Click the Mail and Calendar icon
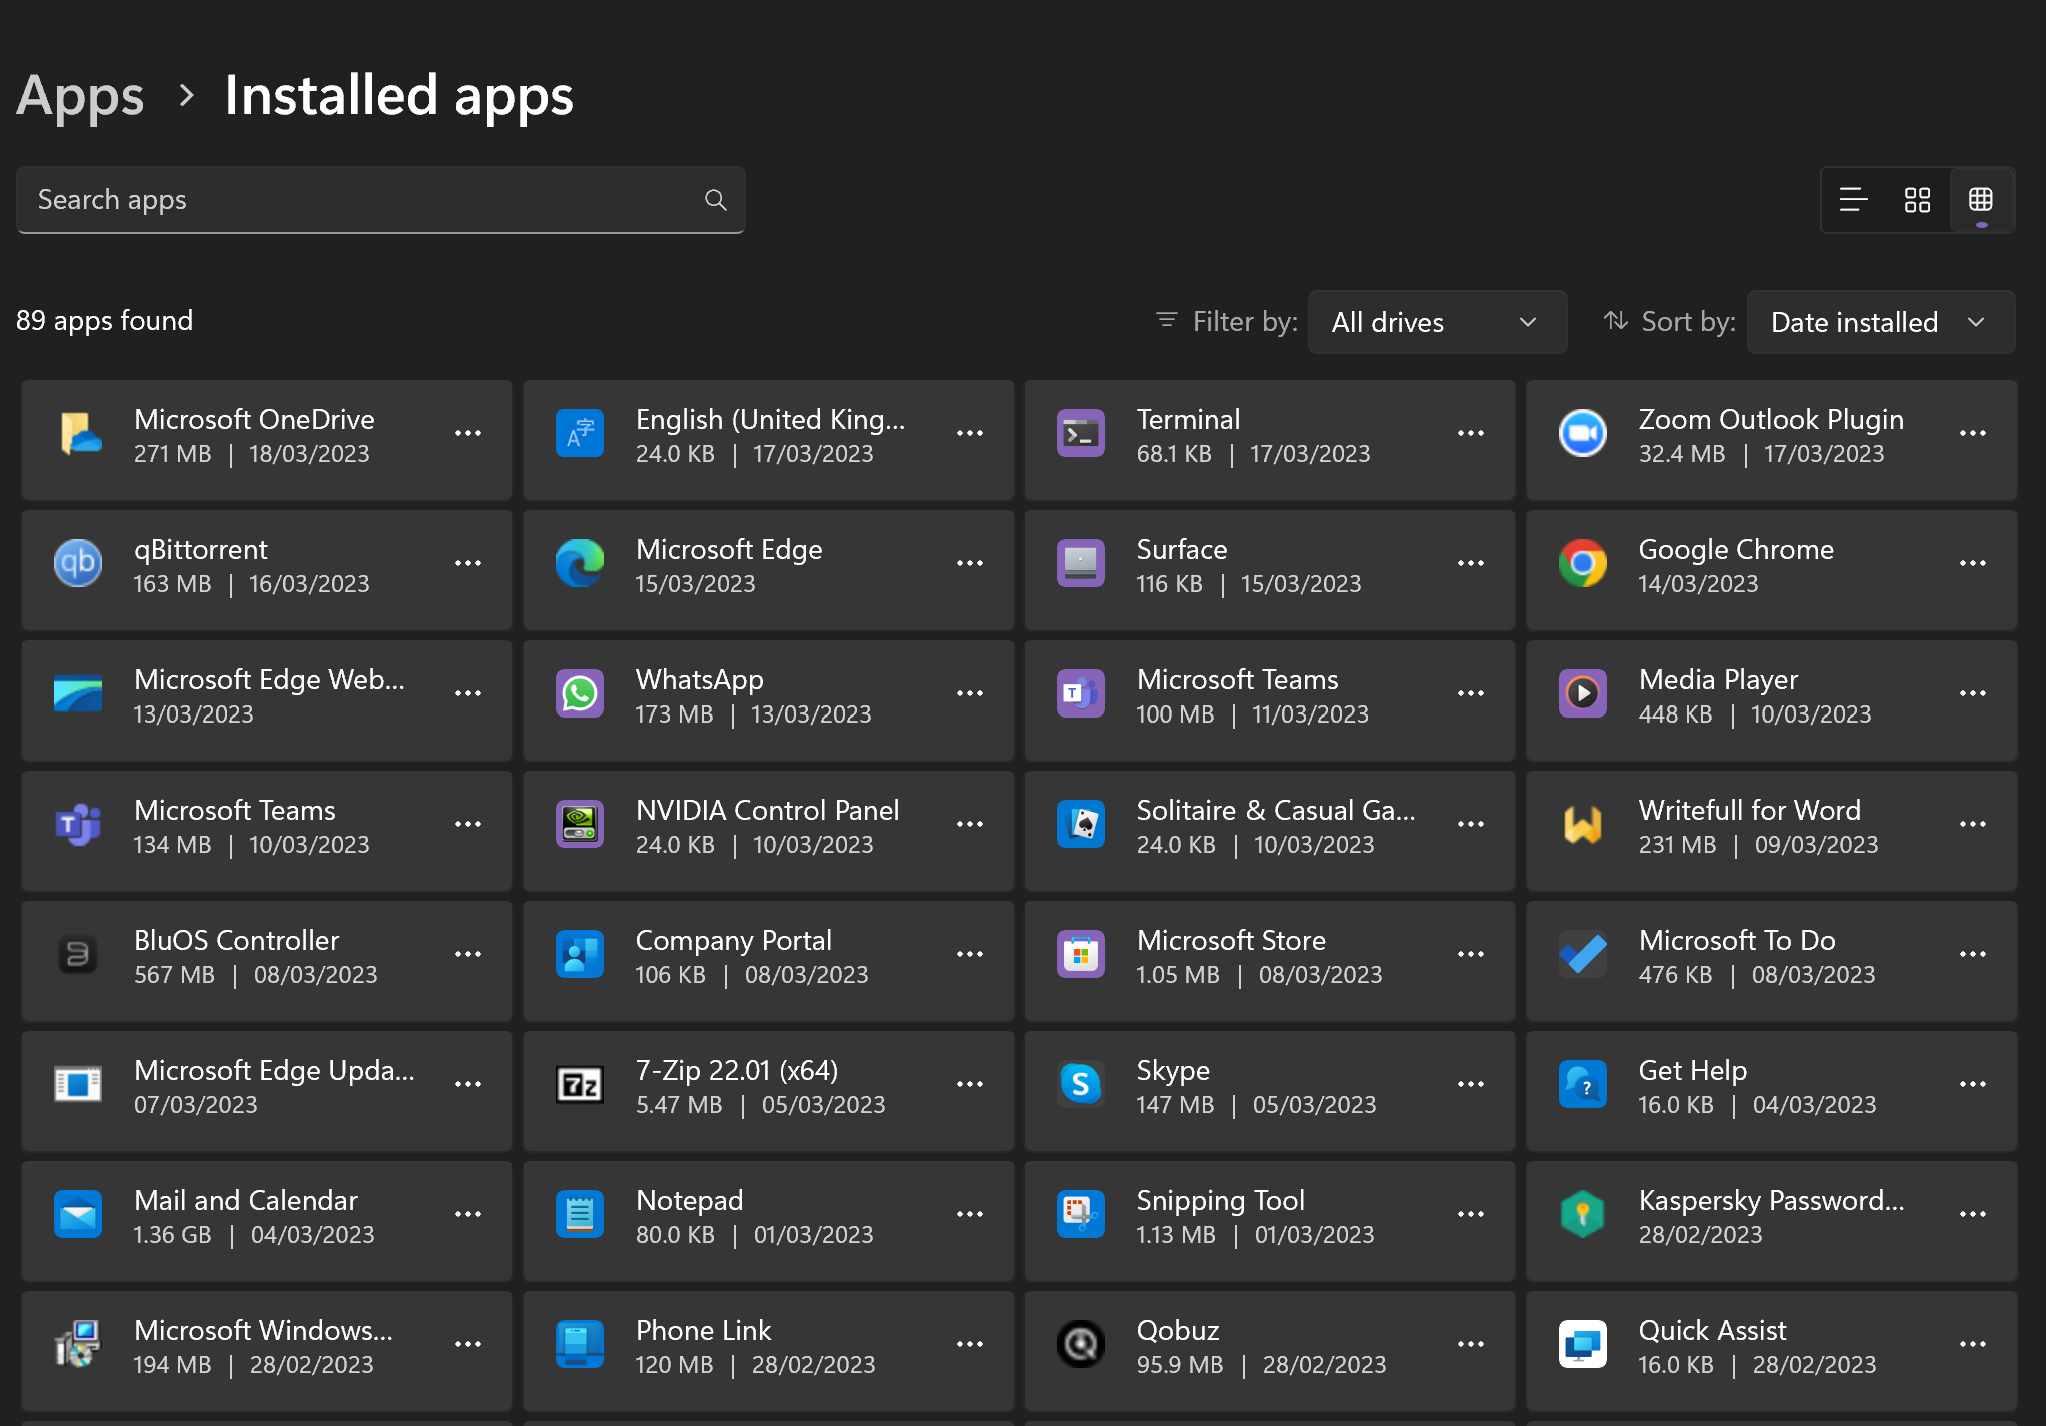The width and height of the screenshot is (2046, 1426). 79,1215
